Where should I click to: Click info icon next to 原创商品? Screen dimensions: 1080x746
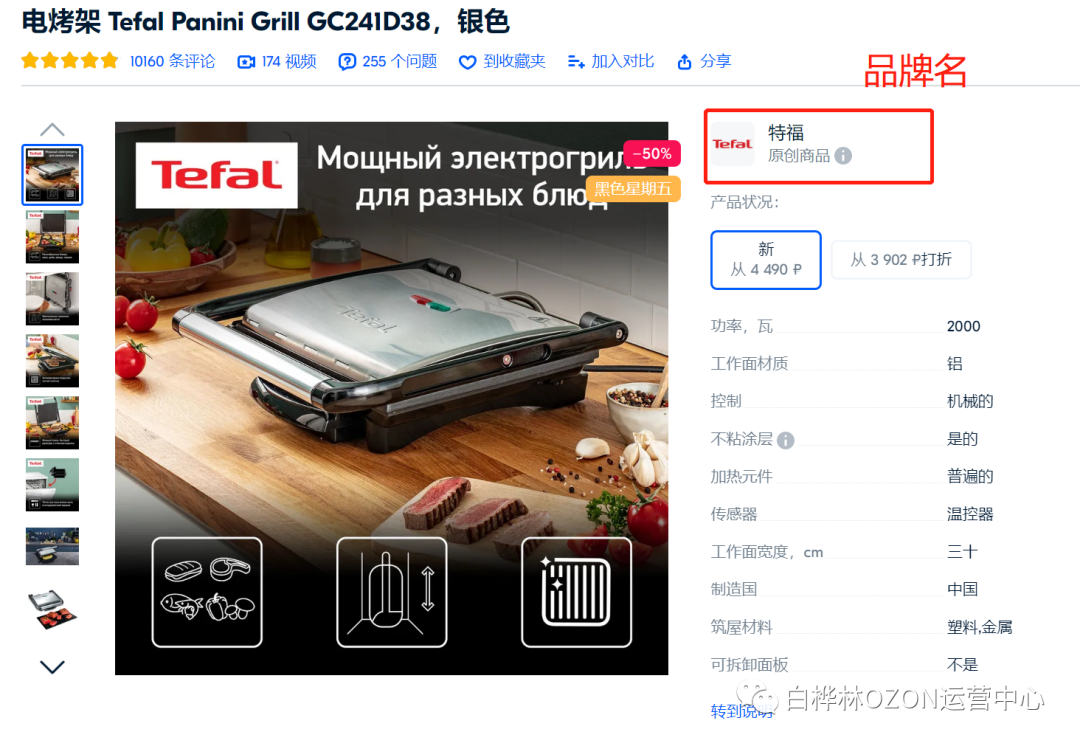coord(843,156)
